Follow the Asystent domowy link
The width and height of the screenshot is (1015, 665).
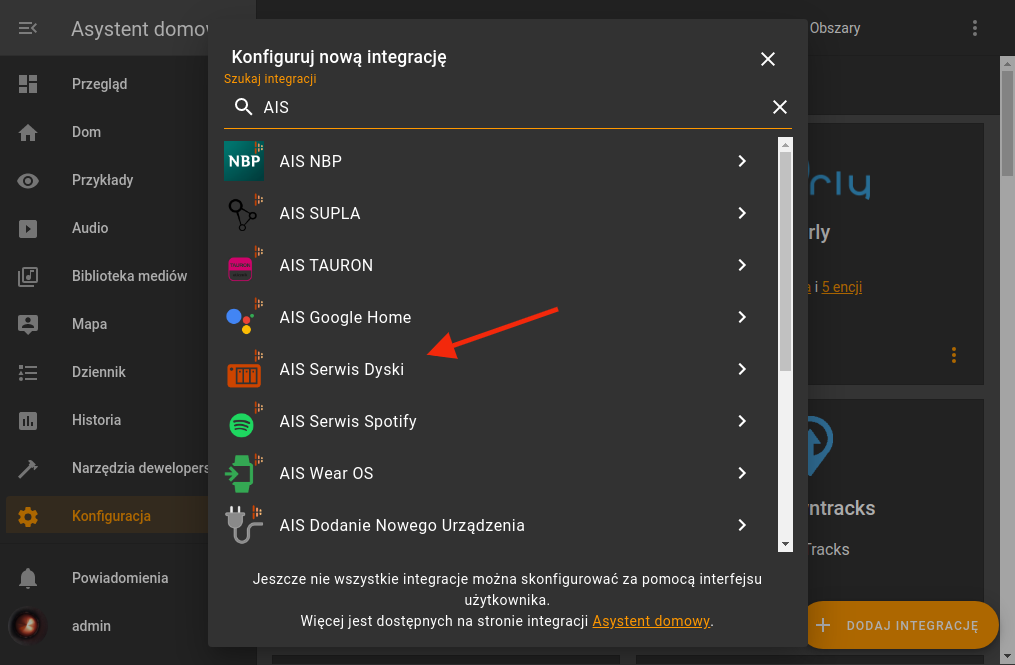tap(651, 621)
